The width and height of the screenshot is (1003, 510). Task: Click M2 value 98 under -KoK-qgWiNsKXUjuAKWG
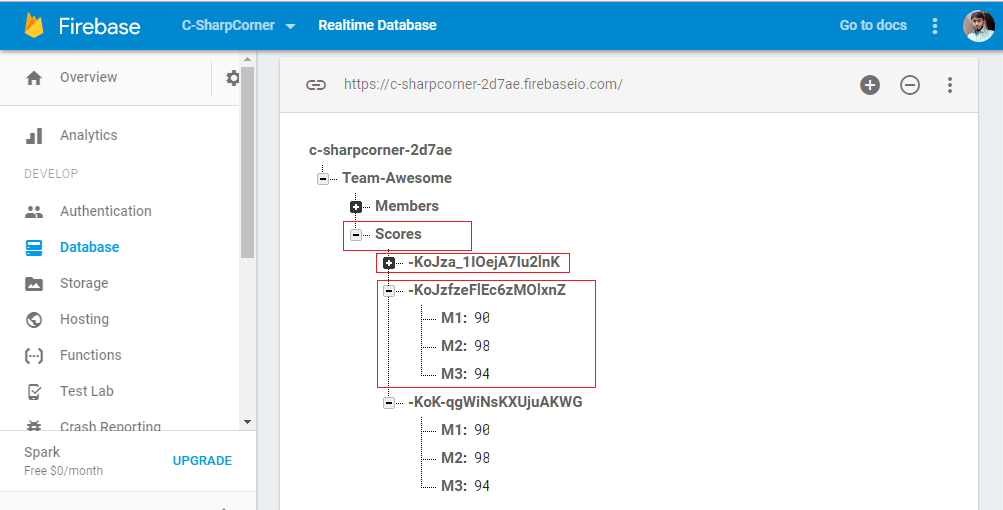click(x=482, y=458)
